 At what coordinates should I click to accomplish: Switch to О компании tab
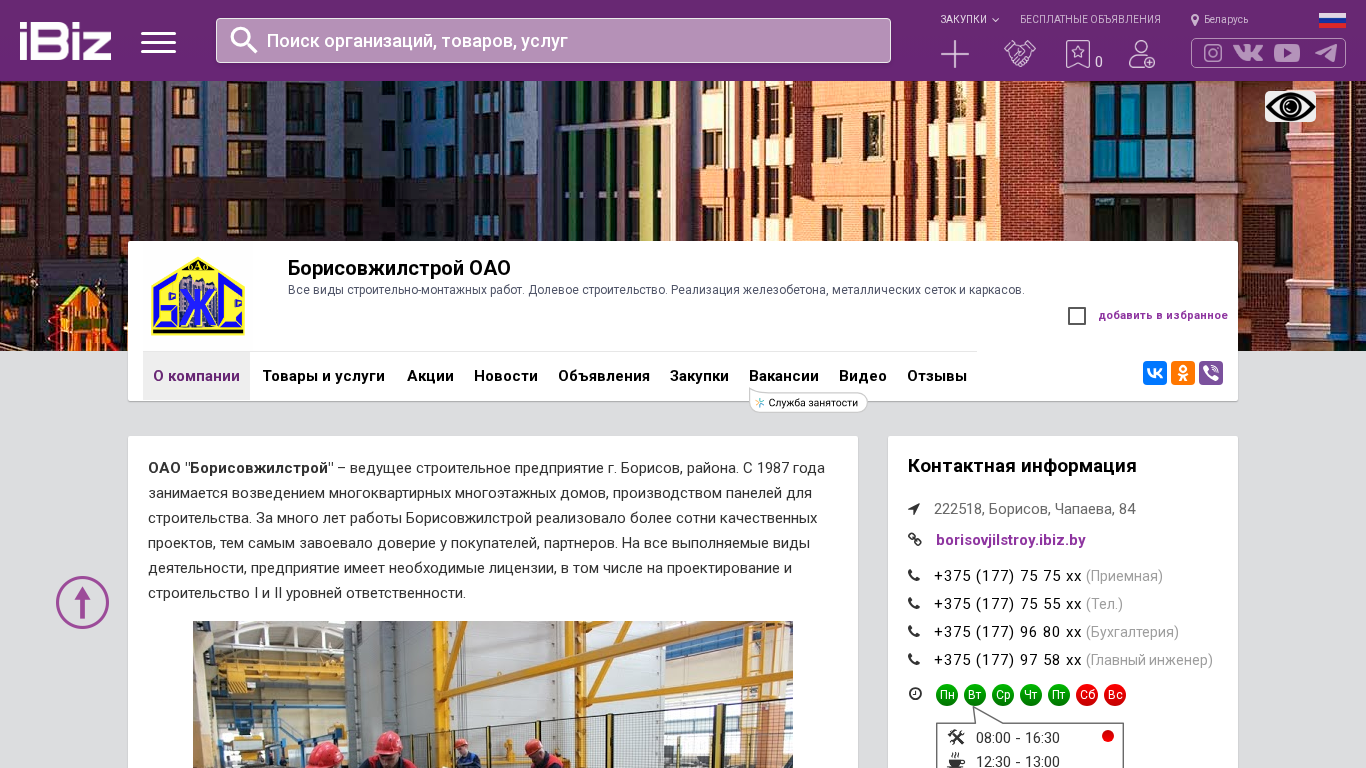coord(196,376)
